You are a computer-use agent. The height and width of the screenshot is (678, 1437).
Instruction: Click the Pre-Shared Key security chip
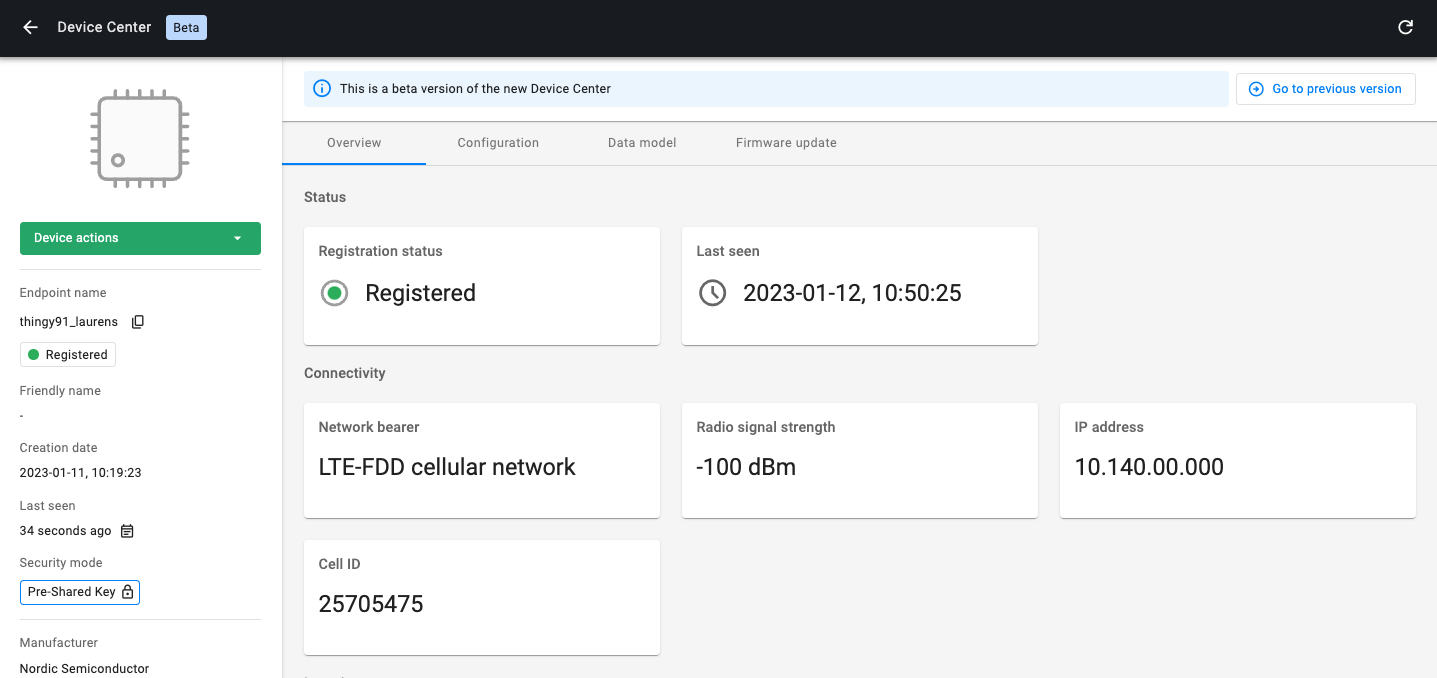(x=80, y=592)
